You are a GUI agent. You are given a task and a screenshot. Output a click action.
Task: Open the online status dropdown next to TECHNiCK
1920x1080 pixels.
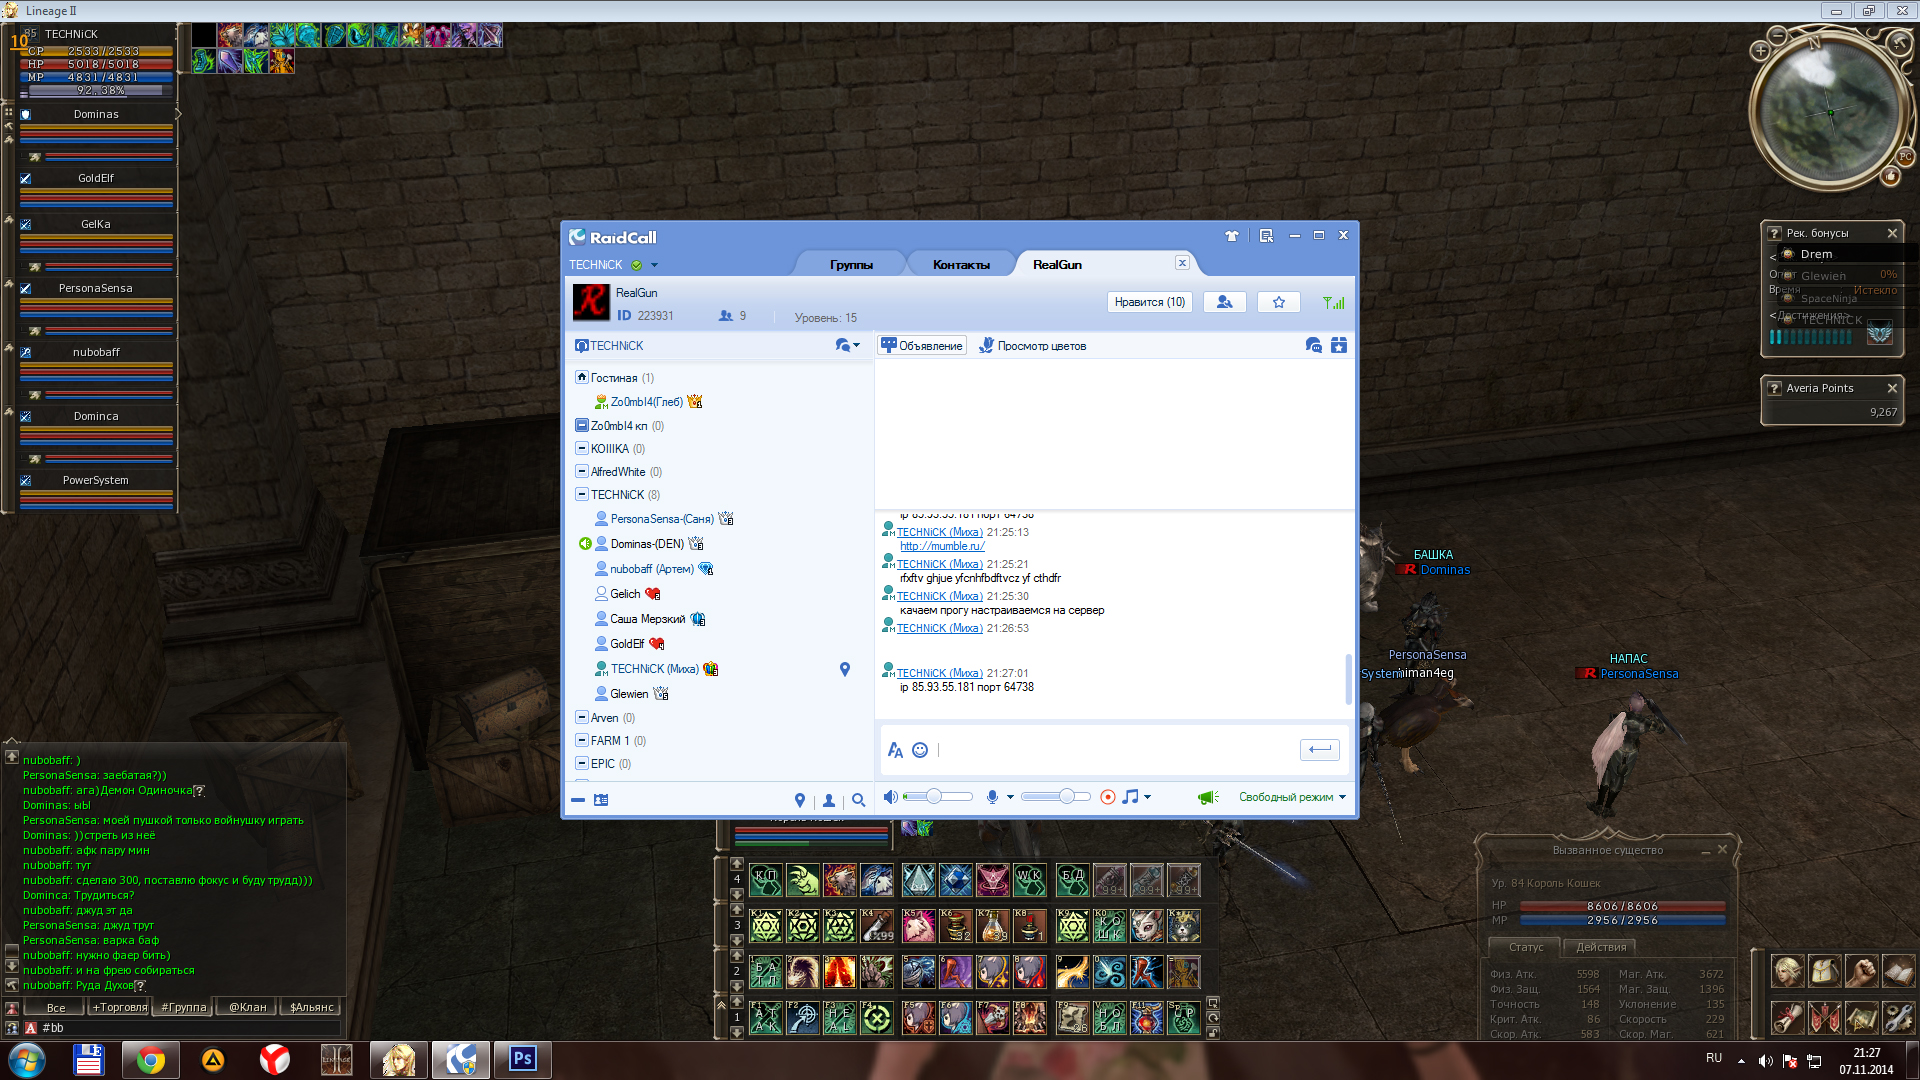[x=654, y=265]
